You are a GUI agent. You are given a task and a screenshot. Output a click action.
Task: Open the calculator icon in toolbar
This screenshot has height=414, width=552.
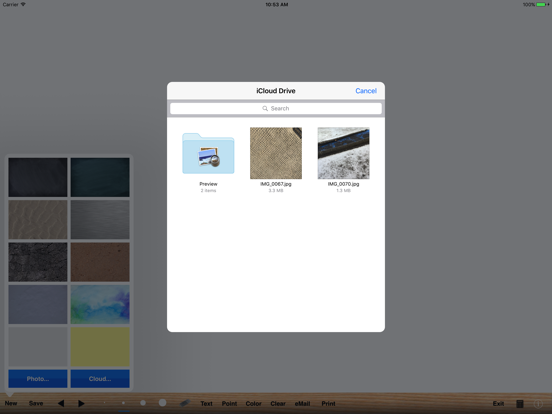click(x=520, y=403)
